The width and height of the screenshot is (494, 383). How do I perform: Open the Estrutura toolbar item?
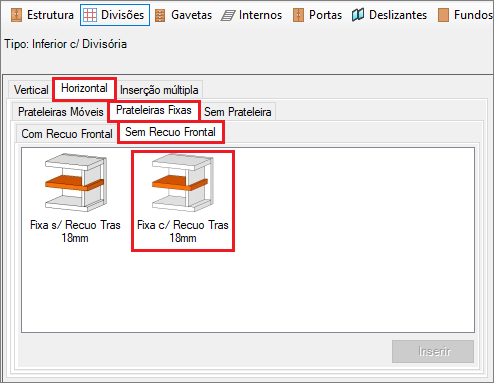[42, 15]
